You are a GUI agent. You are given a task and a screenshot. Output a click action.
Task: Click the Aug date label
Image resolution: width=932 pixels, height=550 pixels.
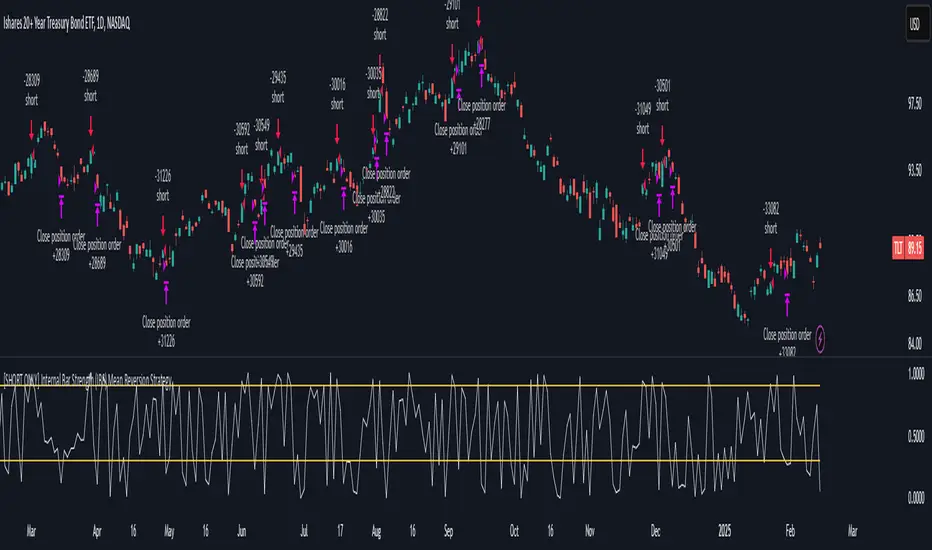pos(376,531)
